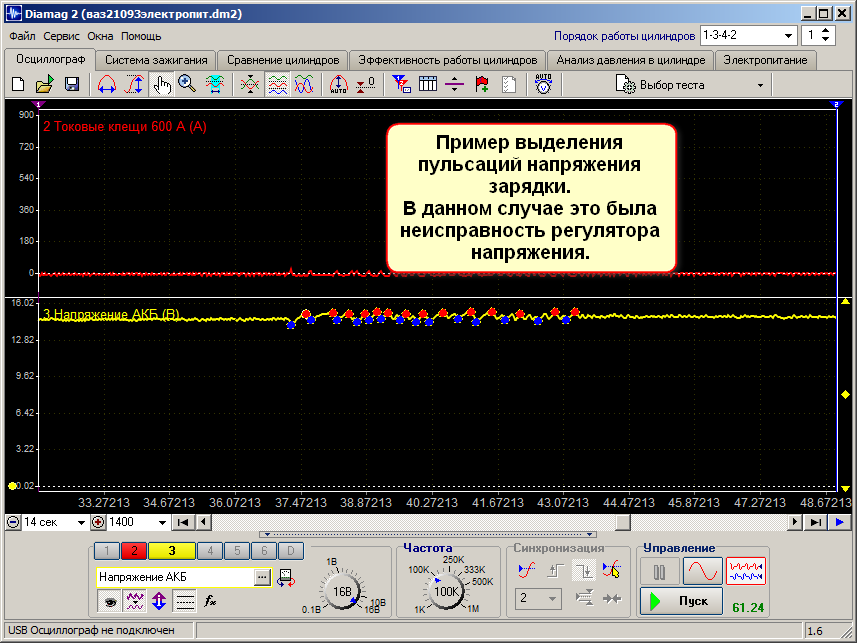Click the New file icon

[x=18, y=84]
